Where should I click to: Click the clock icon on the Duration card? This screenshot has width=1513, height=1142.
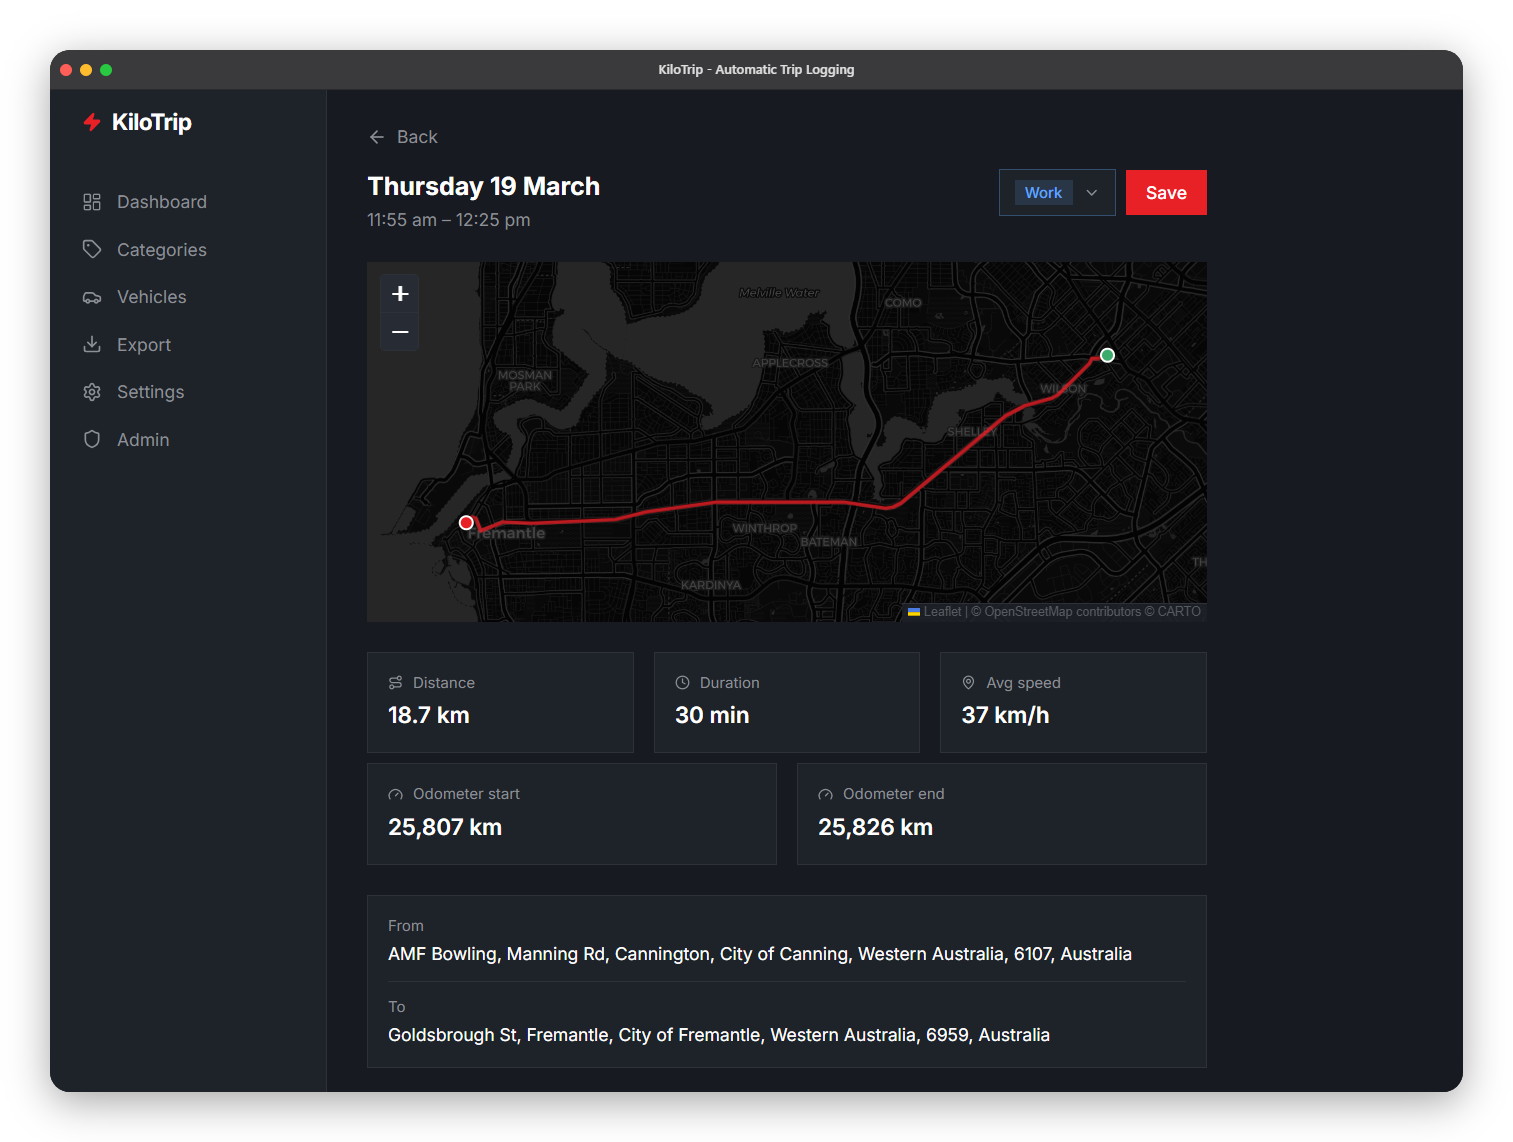(682, 682)
